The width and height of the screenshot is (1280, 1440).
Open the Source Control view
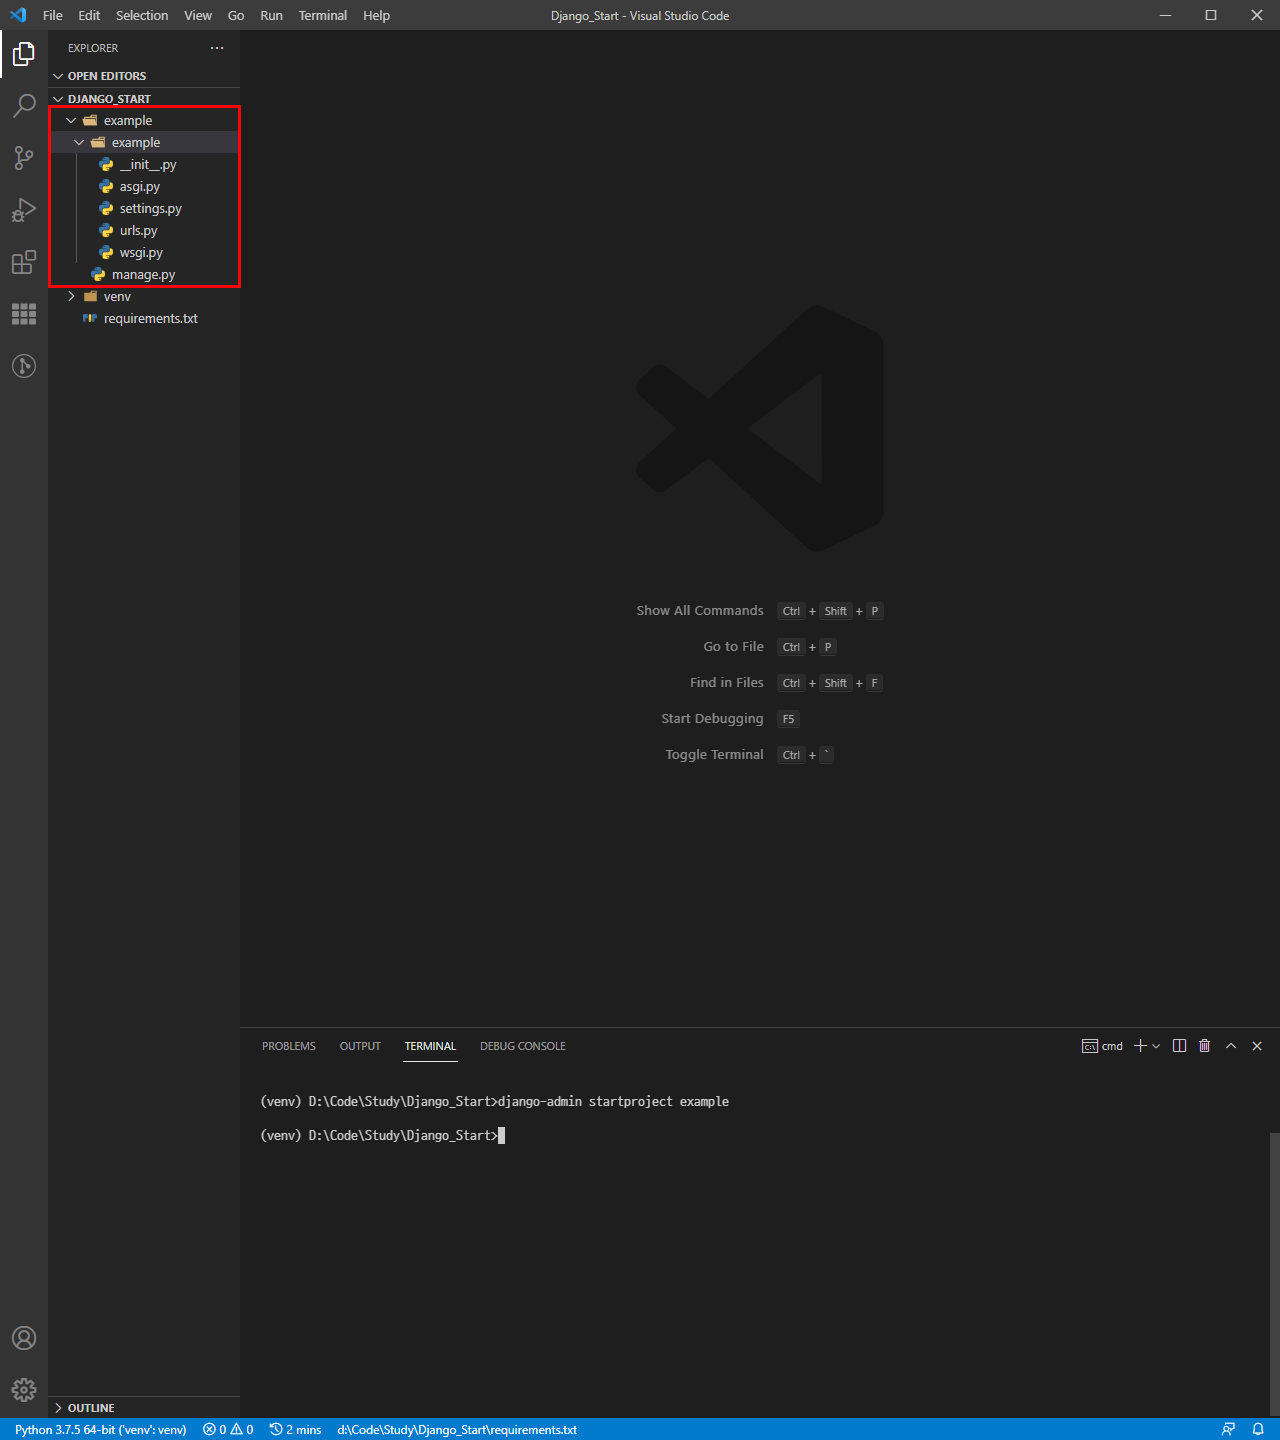24,158
